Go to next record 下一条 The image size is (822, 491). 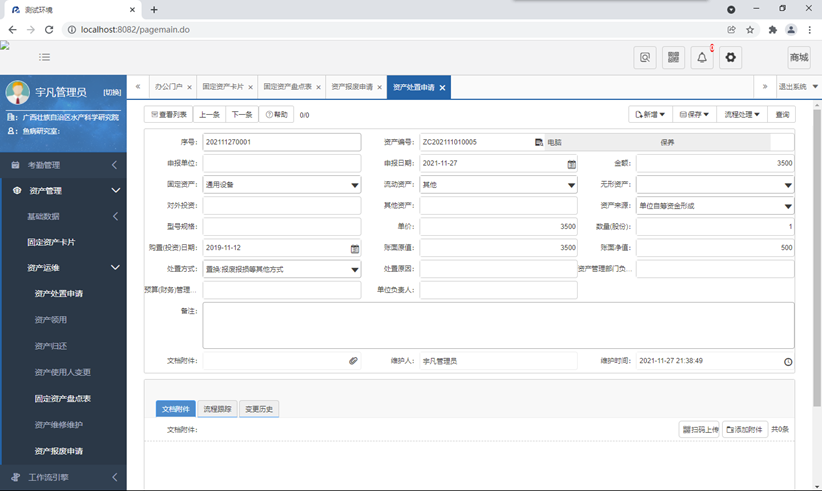(242, 114)
